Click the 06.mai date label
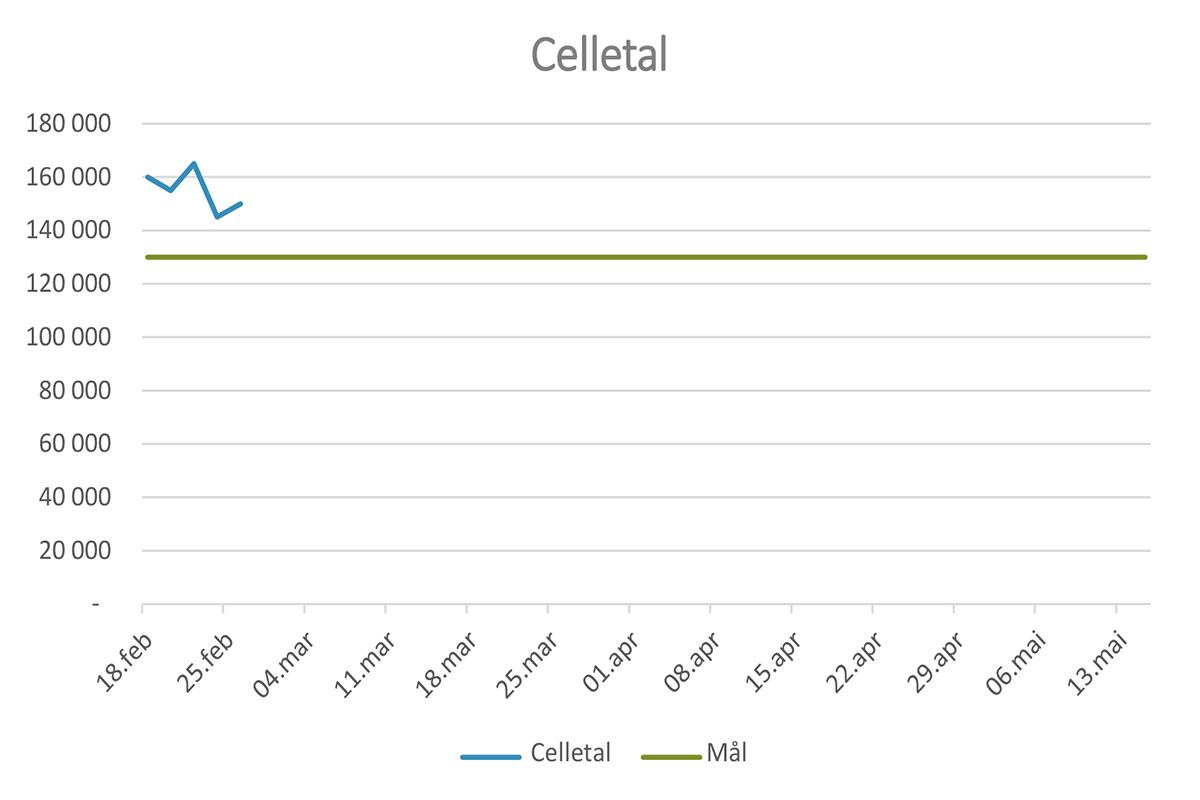 coord(1015,660)
